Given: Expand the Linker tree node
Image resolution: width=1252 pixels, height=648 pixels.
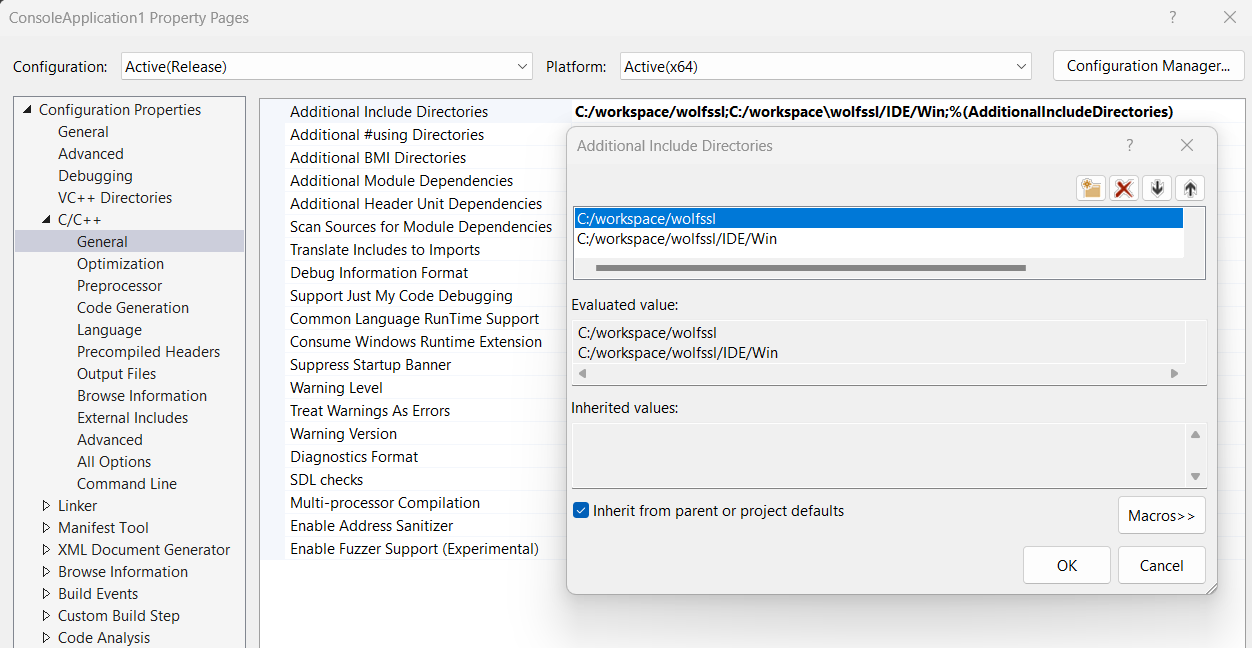Looking at the screenshot, I should pos(46,506).
